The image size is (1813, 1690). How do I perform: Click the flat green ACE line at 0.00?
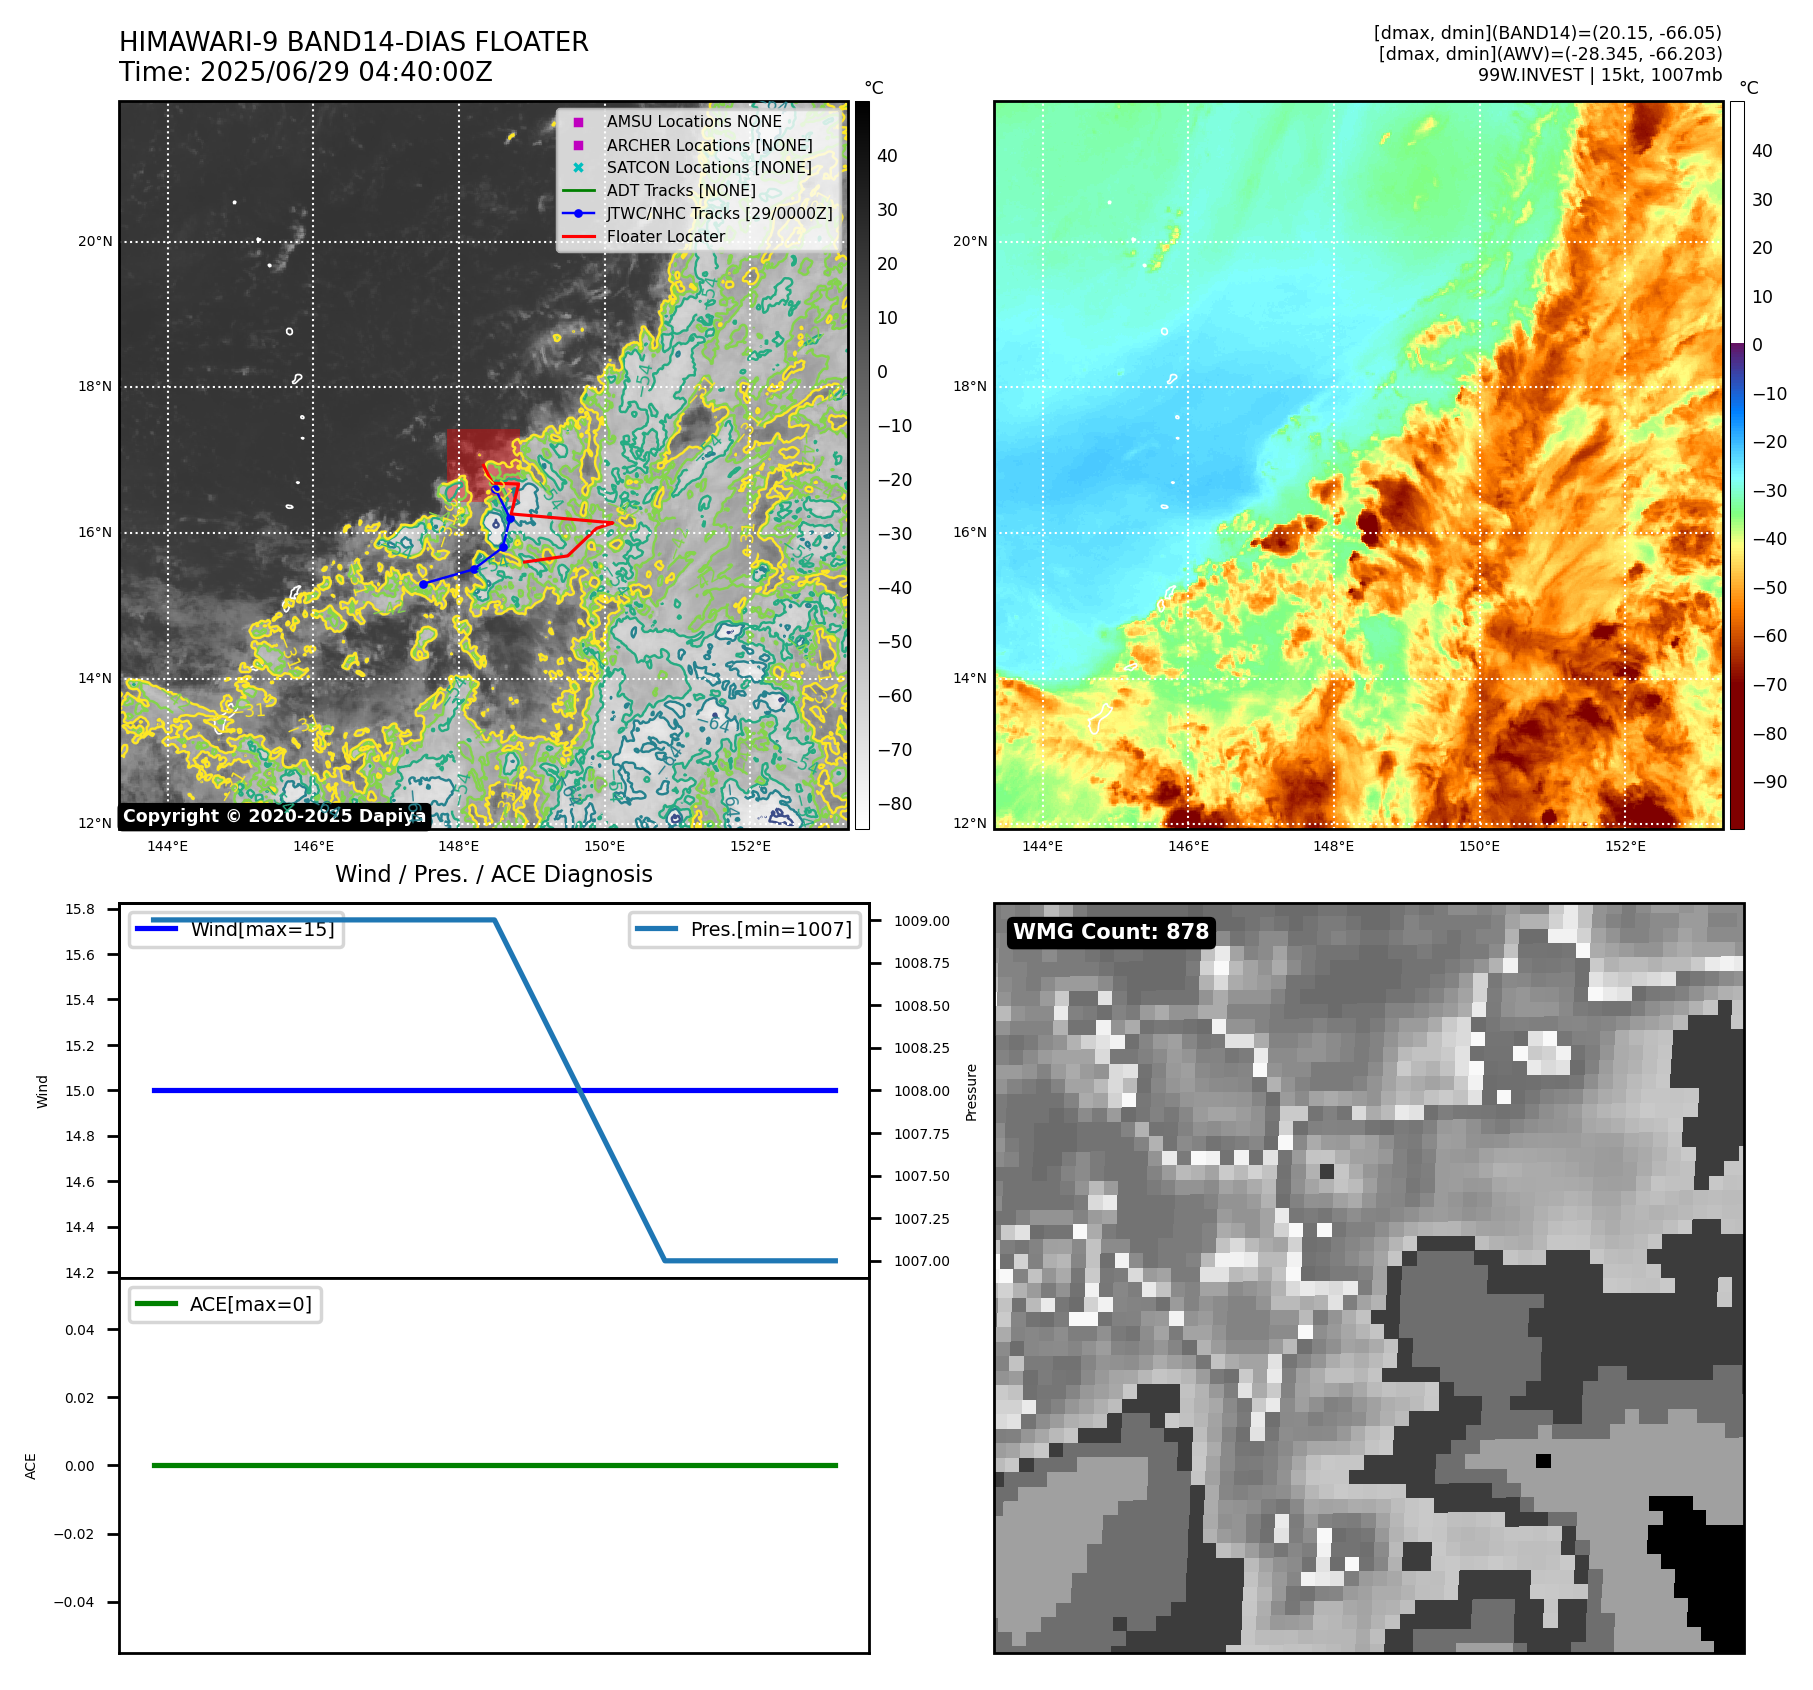pyautogui.click(x=495, y=1466)
